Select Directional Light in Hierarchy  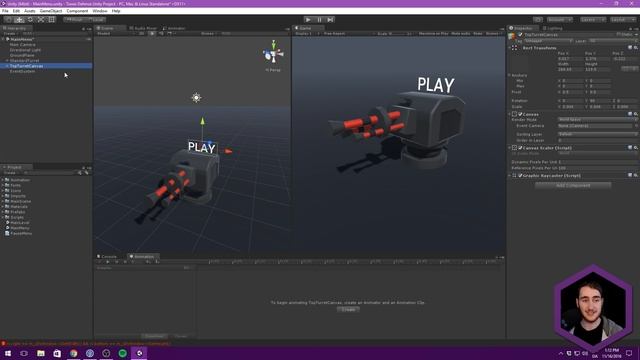pyautogui.click(x=25, y=50)
